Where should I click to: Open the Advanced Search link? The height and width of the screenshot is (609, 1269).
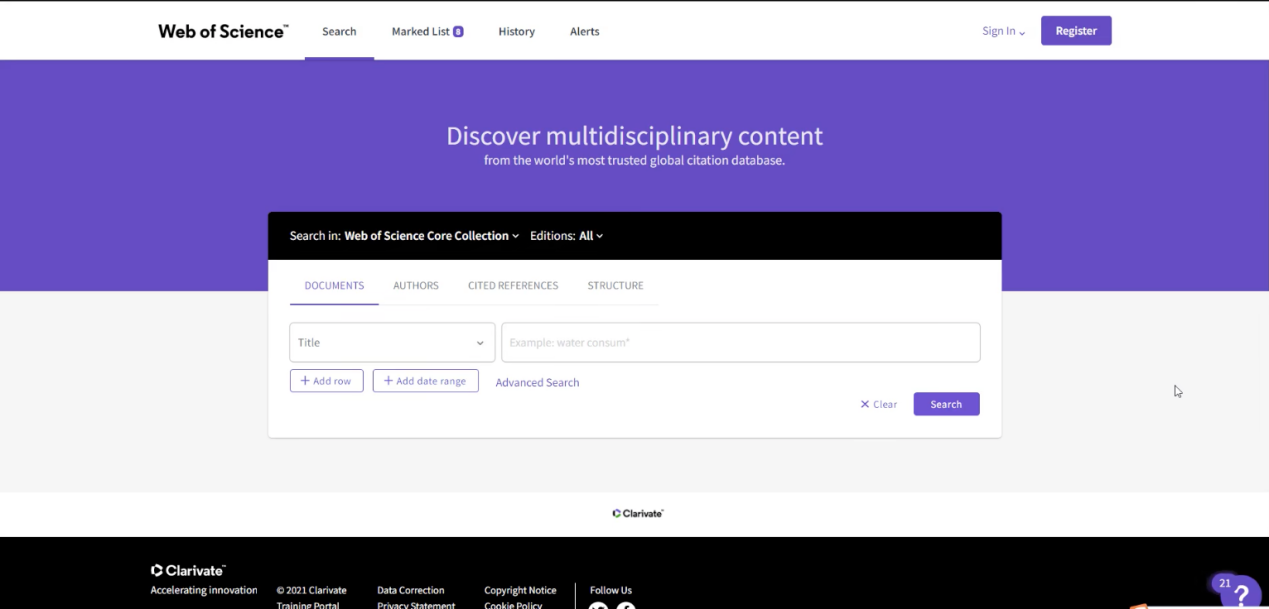[x=537, y=382]
